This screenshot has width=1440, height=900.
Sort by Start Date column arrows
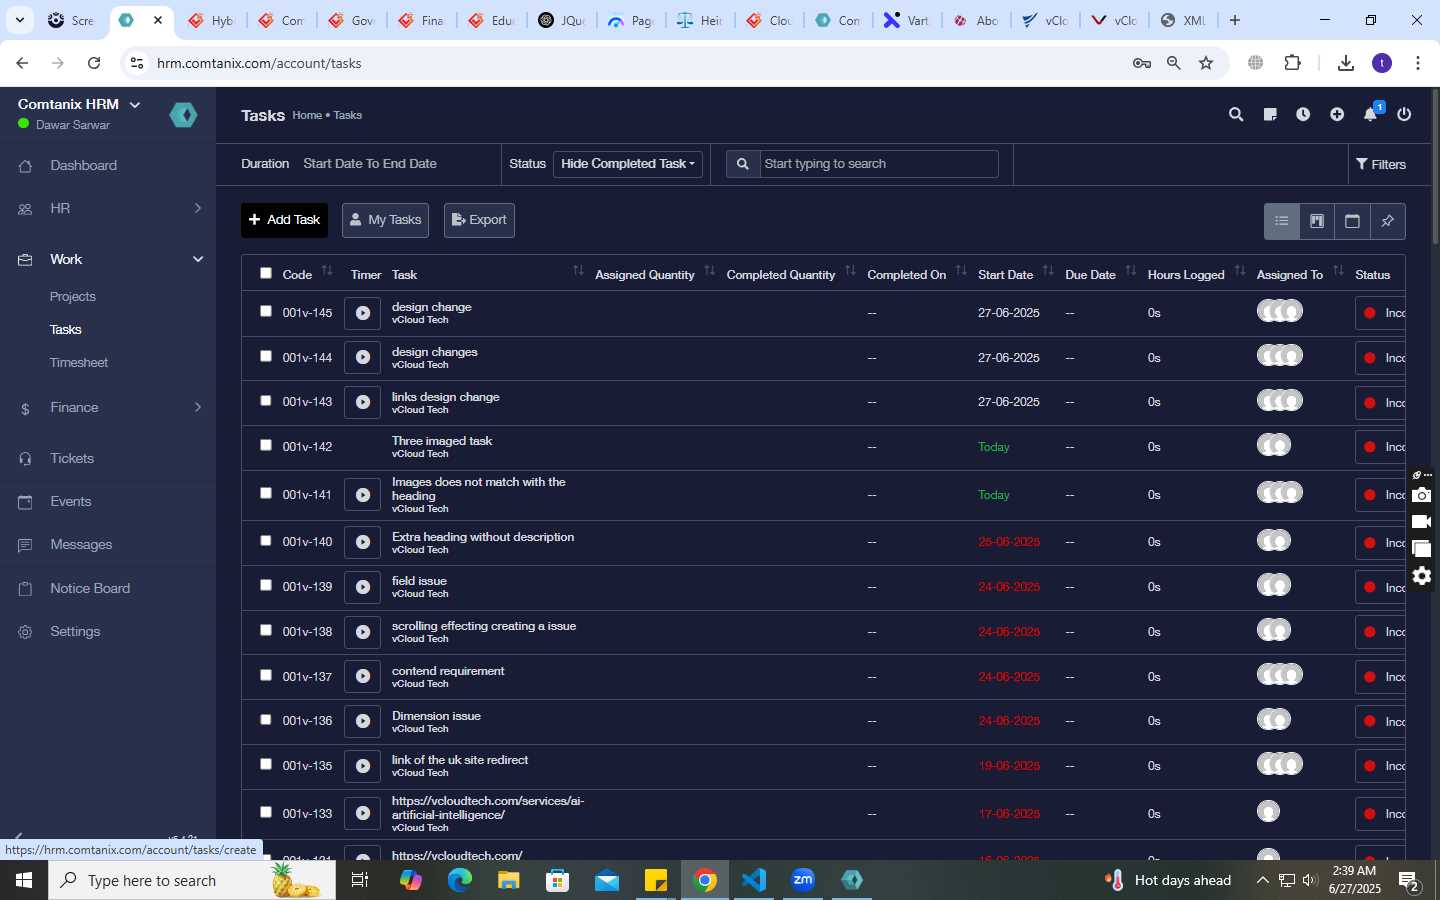1048,272
